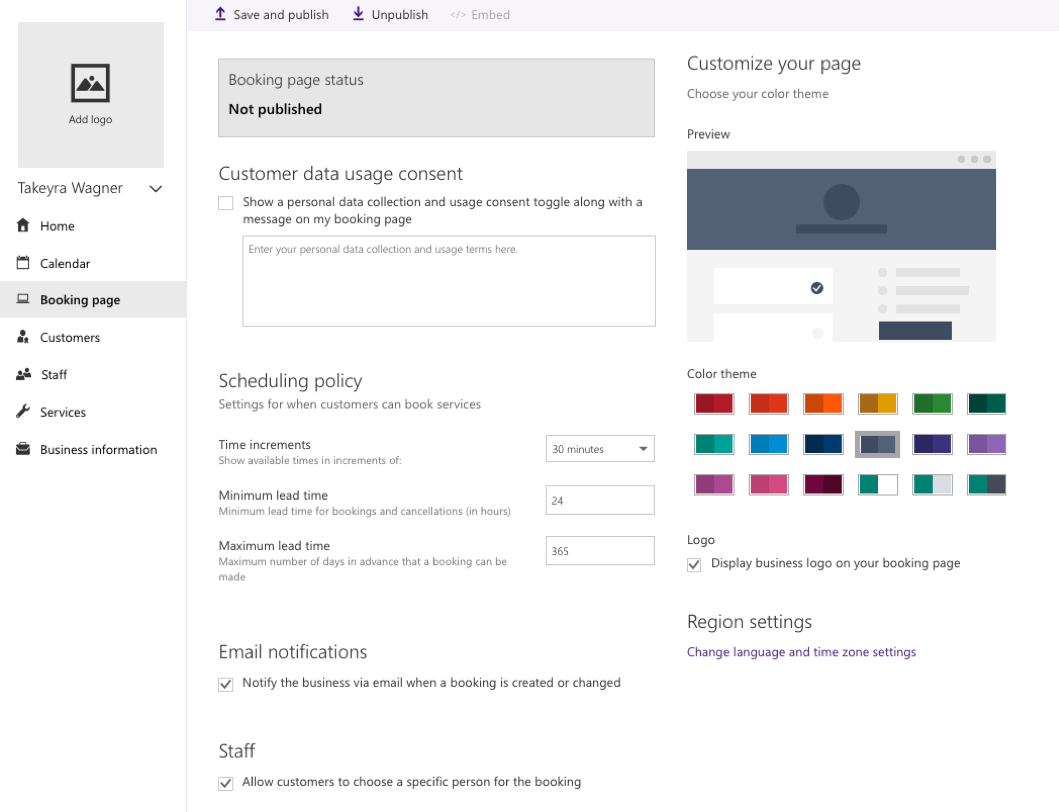Click the Not published status text
The width and height of the screenshot is (1059, 812).
tap(275, 109)
